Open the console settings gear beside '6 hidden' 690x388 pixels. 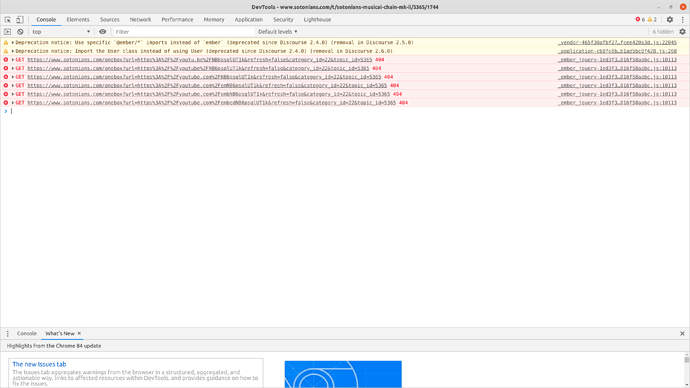(x=683, y=32)
